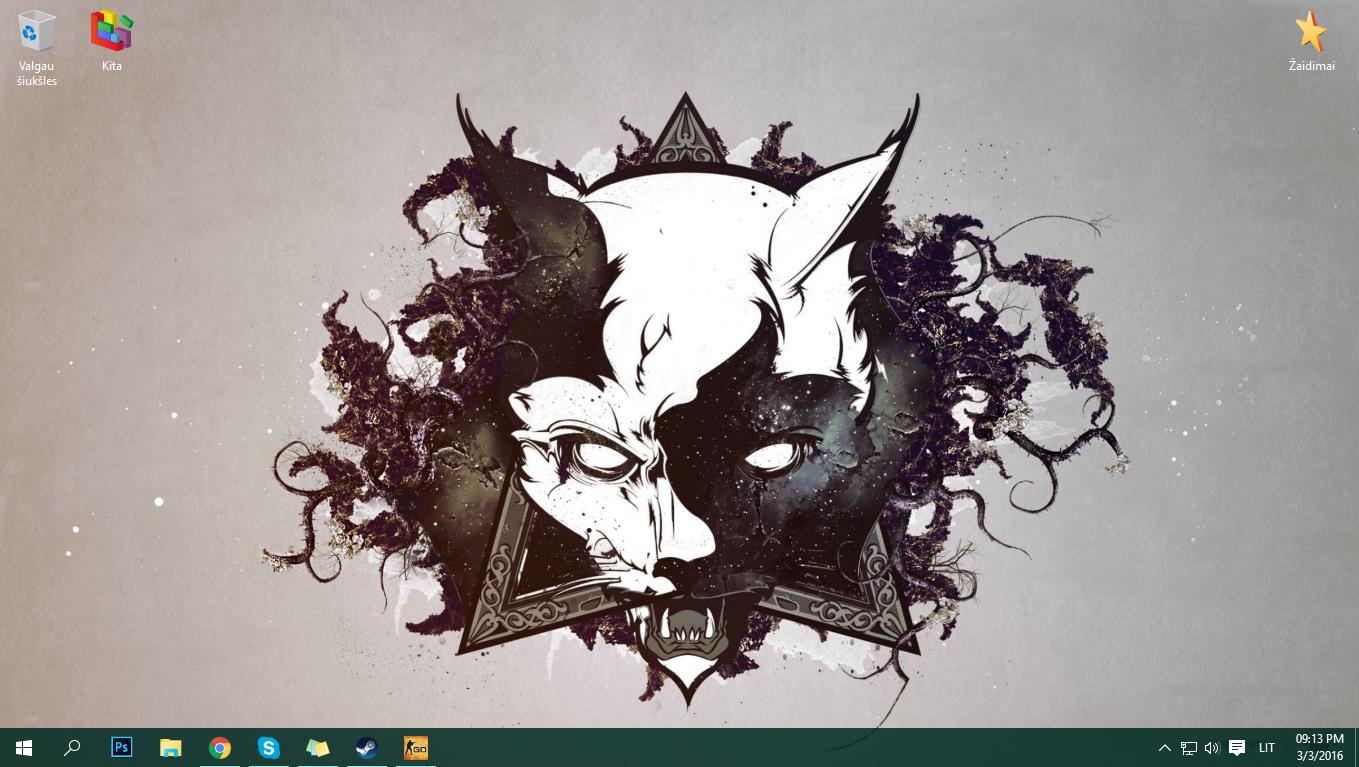Open the network status tray icon

tap(1189, 747)
